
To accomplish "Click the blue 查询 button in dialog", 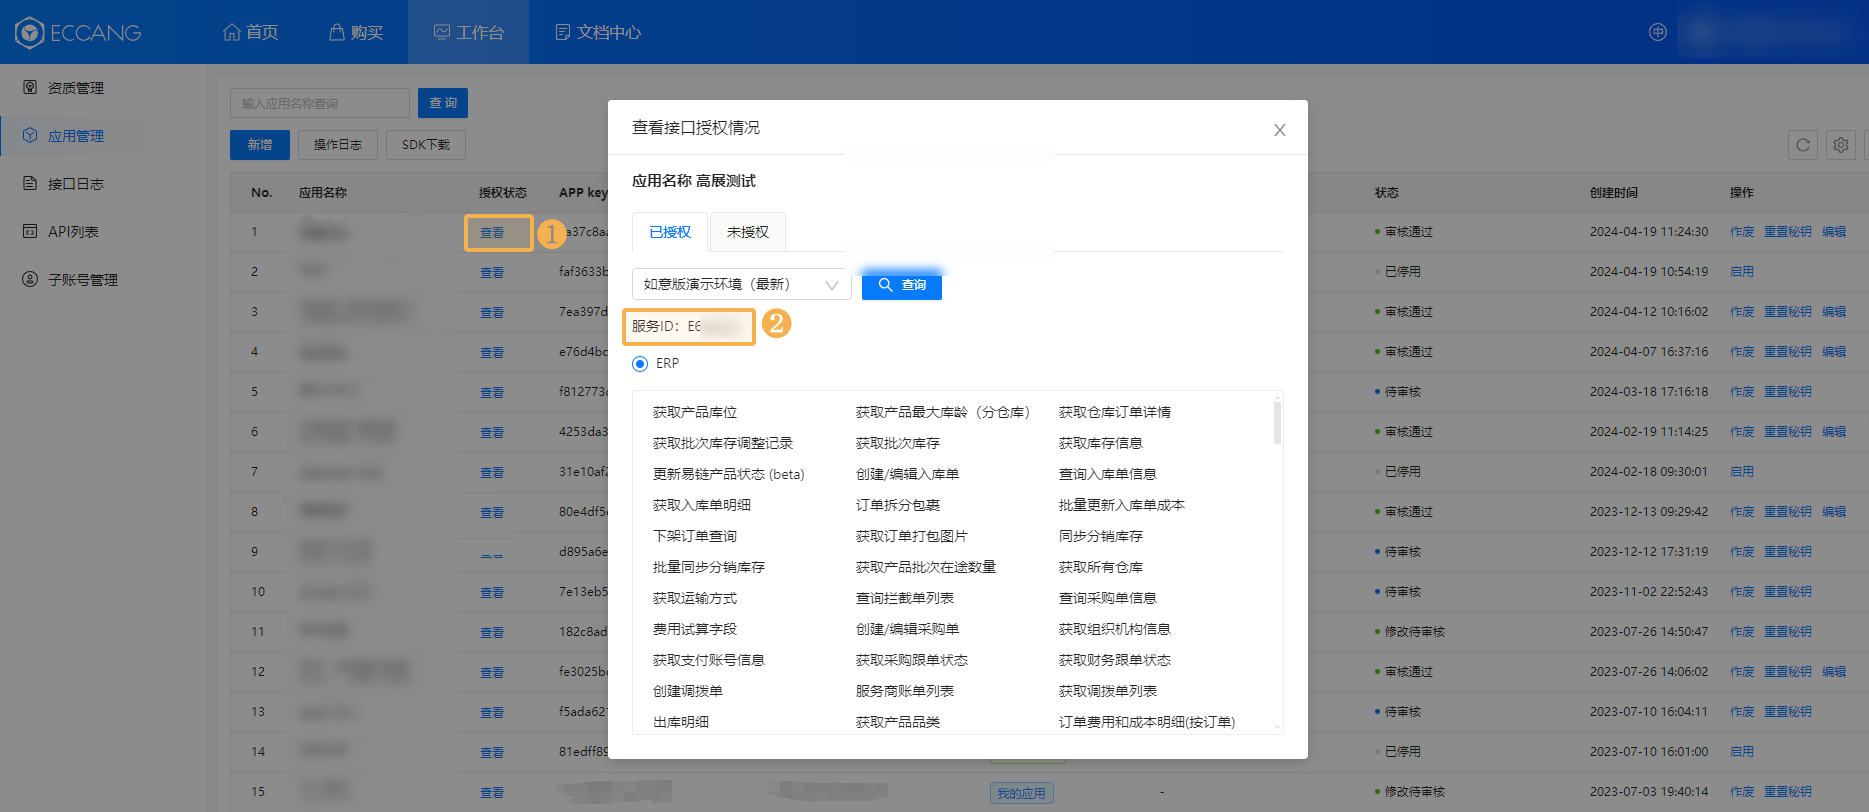I will coord(901,285).
